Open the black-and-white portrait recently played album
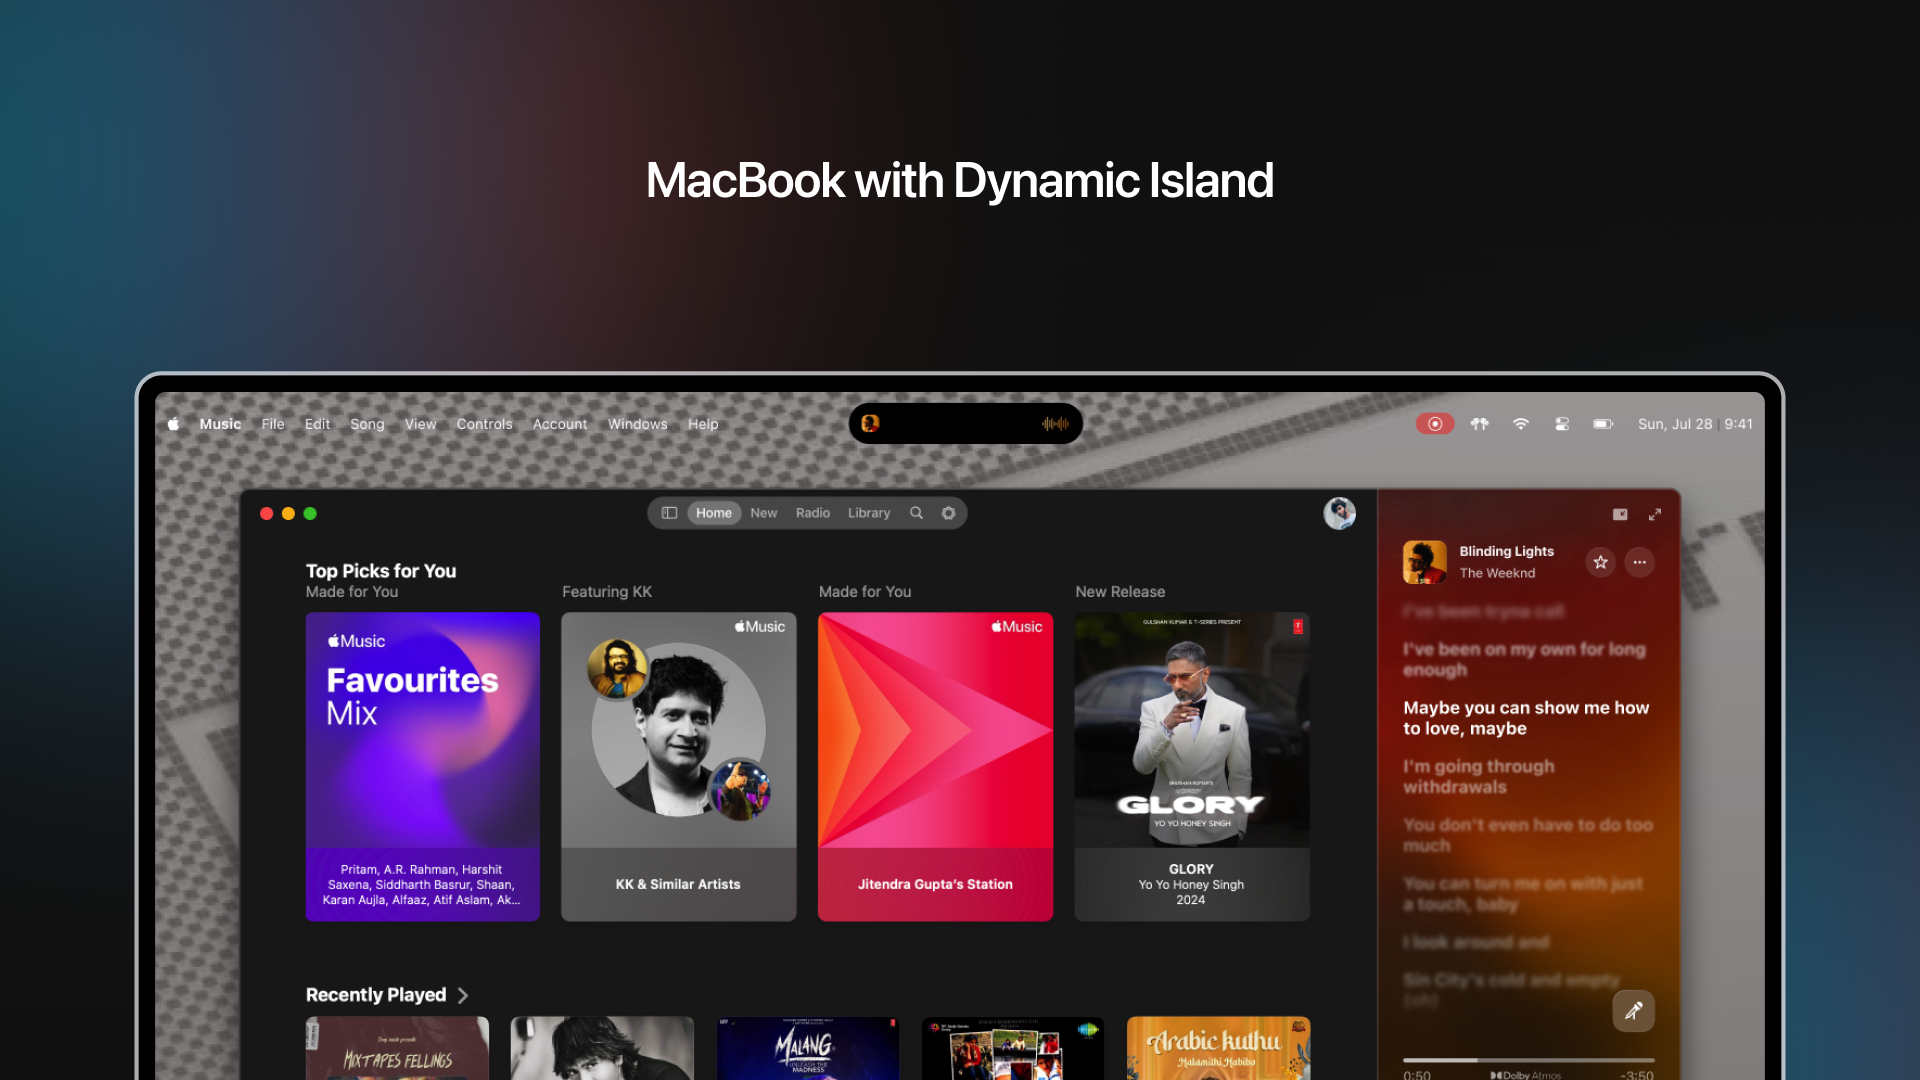Image resolution: width=1920 pixels, height=1080 pixels. coord(602,1047)
